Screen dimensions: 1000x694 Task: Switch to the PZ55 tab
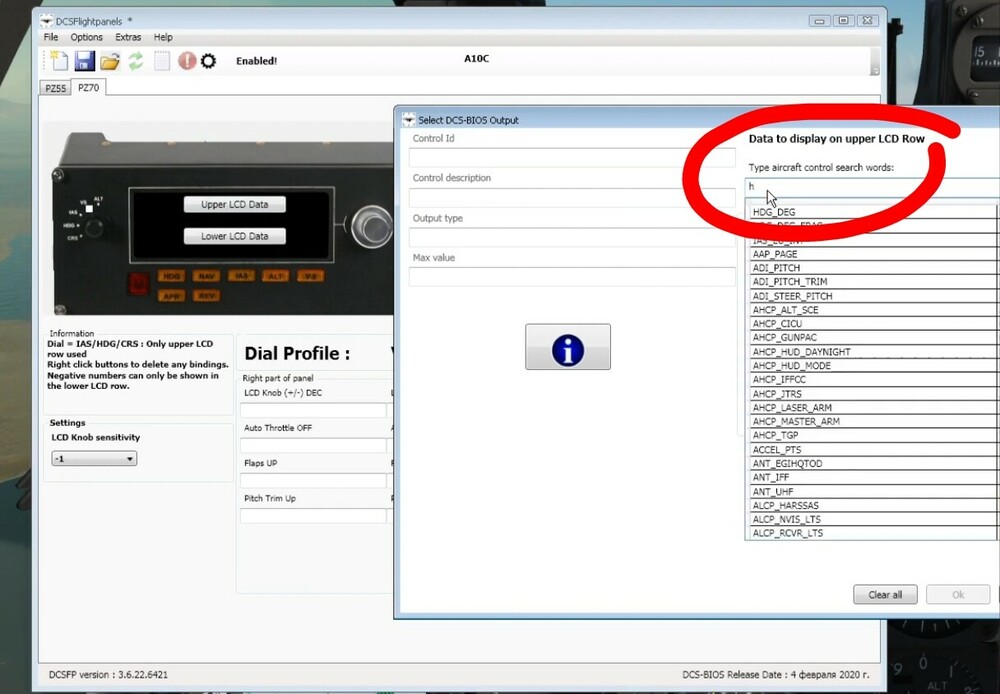click(x=55, y=88)
